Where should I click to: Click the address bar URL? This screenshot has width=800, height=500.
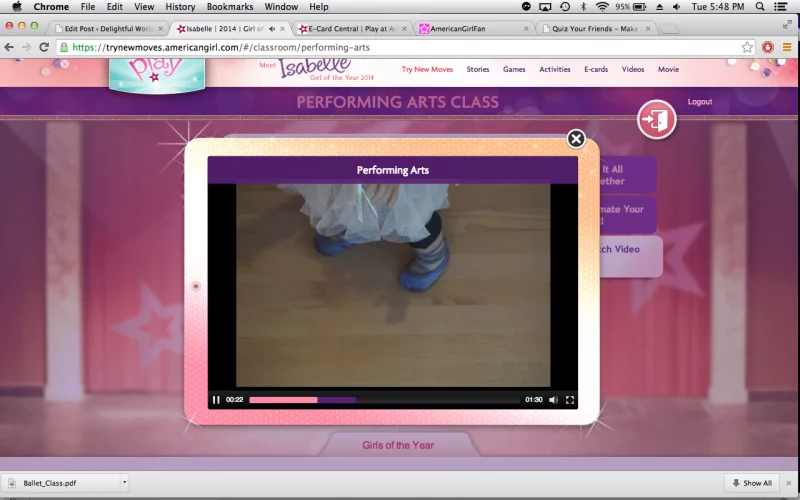221,47
